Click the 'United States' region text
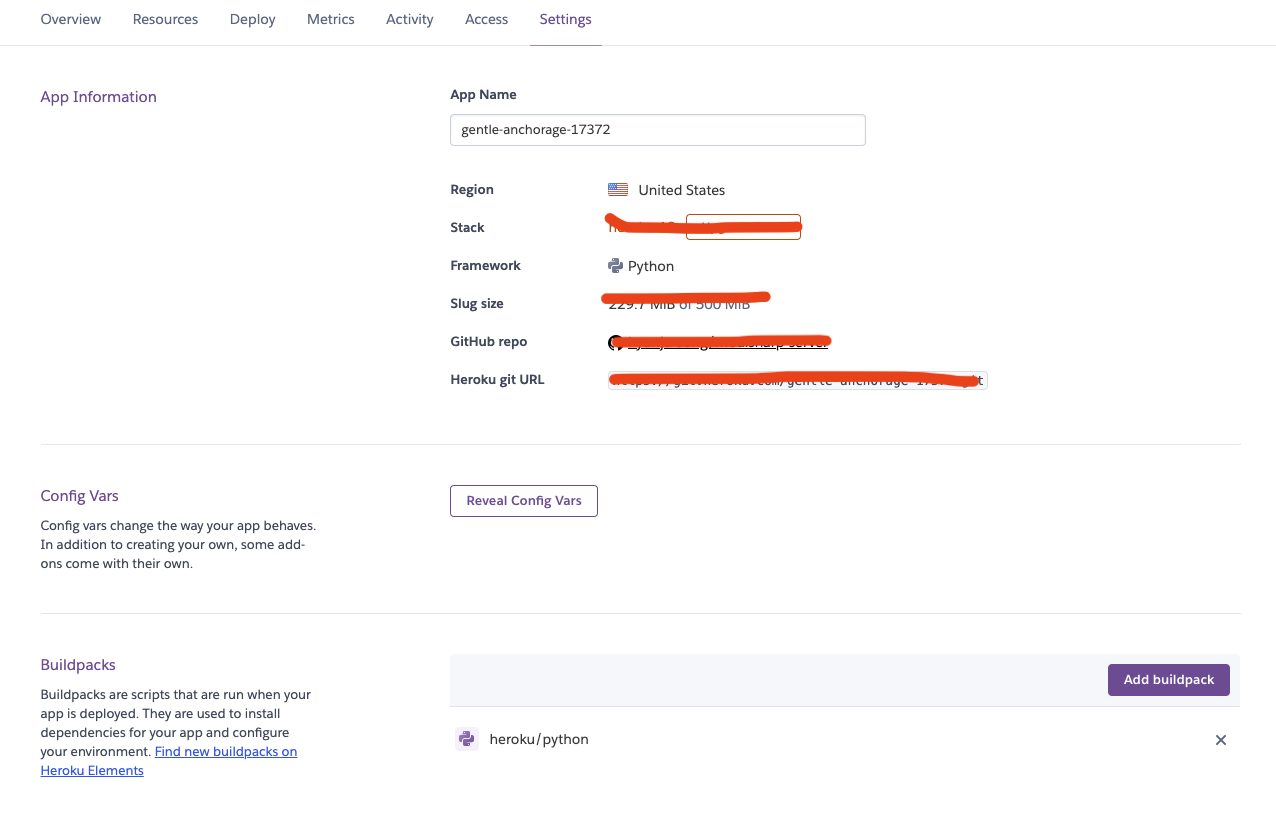1276x817 pixels. [x=681, y=190]
